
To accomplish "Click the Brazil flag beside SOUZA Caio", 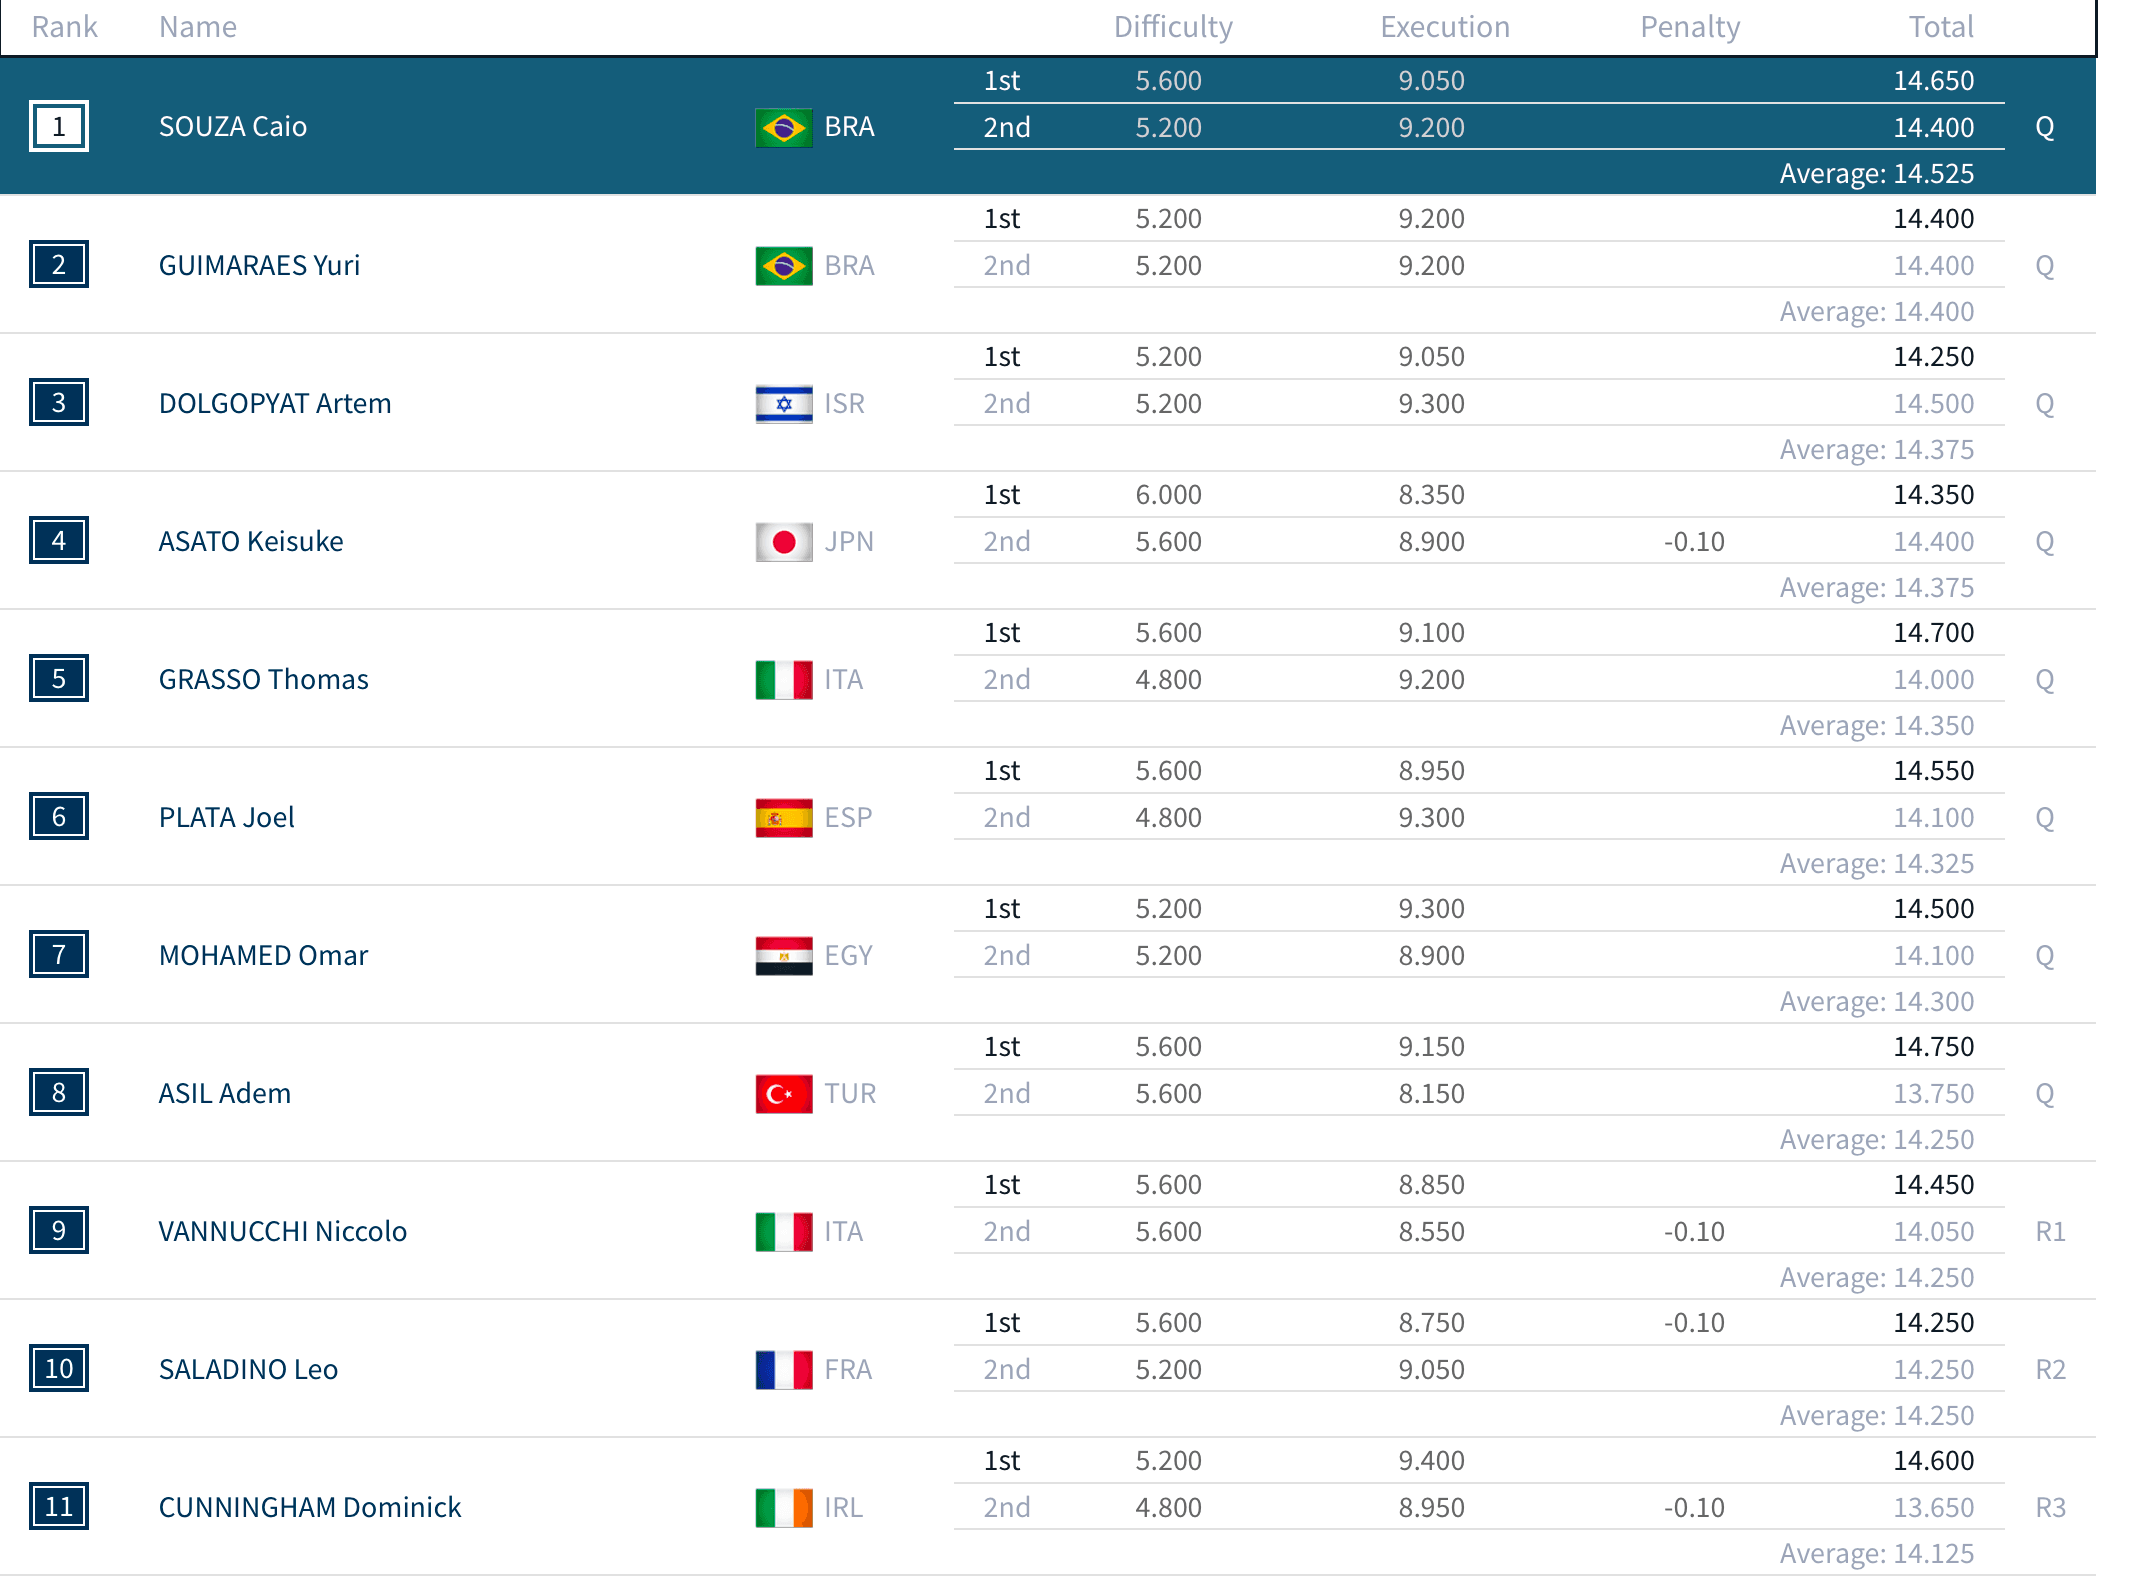I will [x=783, y=127].
